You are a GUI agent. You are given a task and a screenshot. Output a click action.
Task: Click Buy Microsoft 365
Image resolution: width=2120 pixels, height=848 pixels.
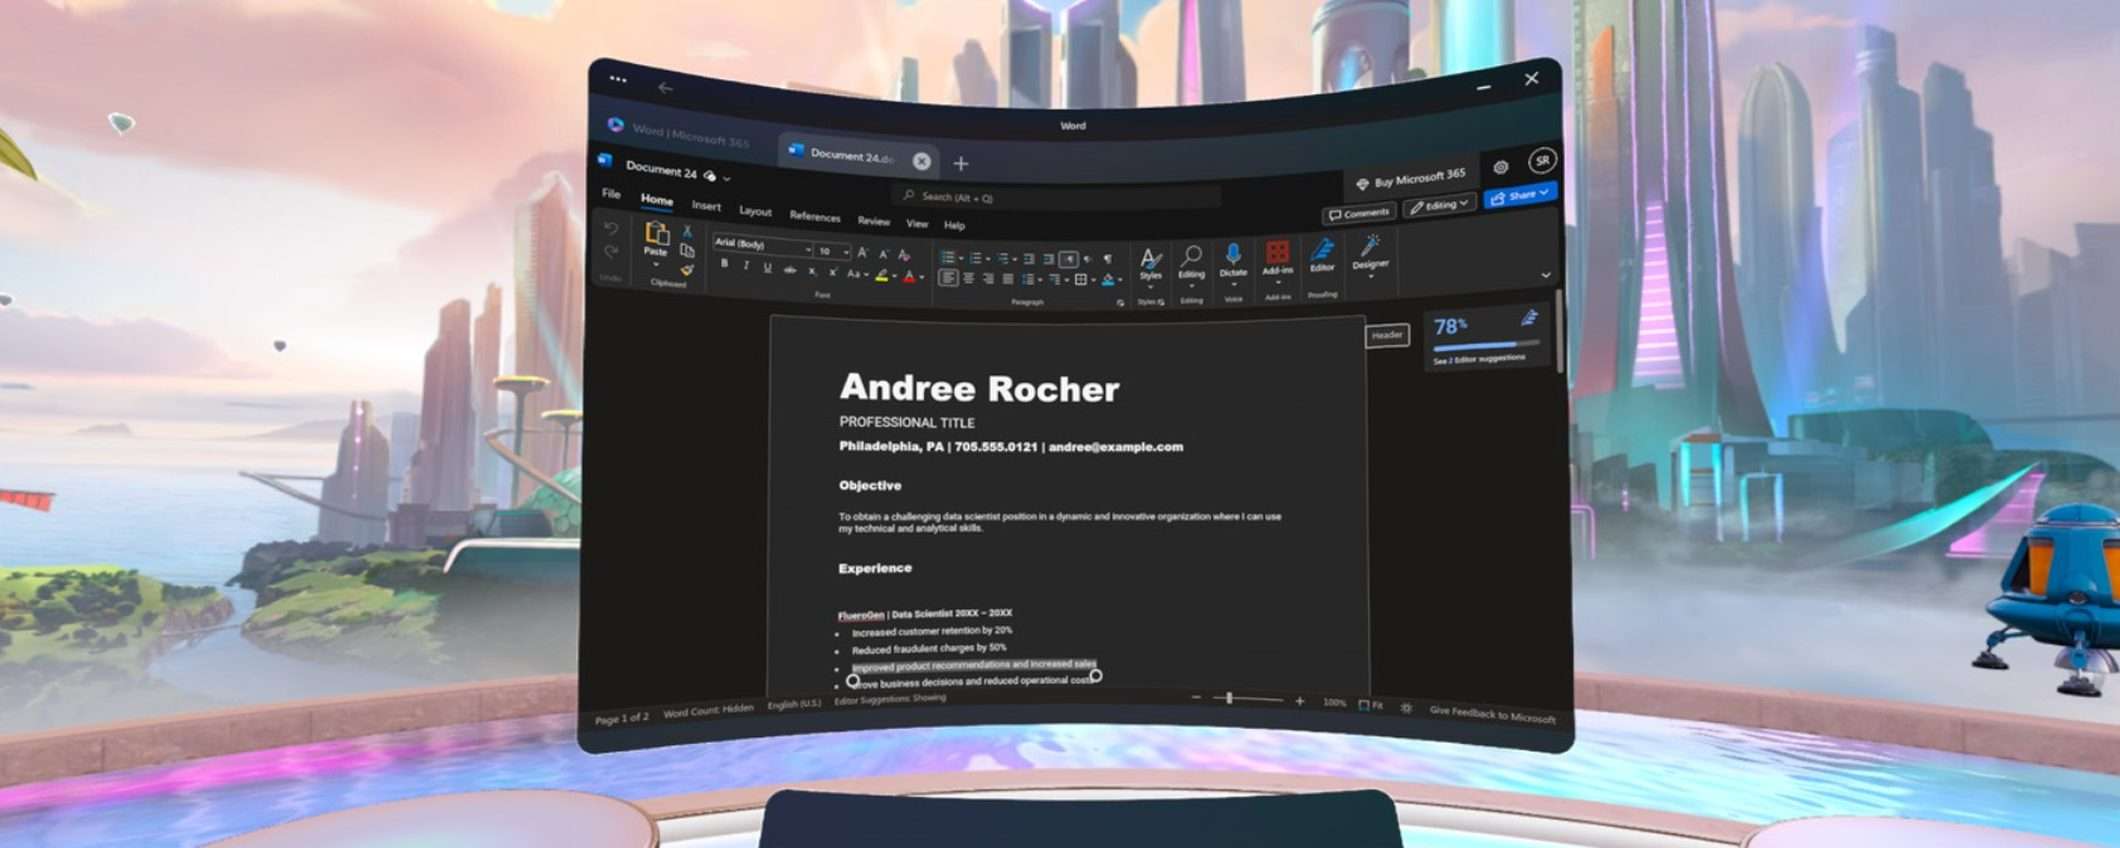click(x=1410, y=180)
